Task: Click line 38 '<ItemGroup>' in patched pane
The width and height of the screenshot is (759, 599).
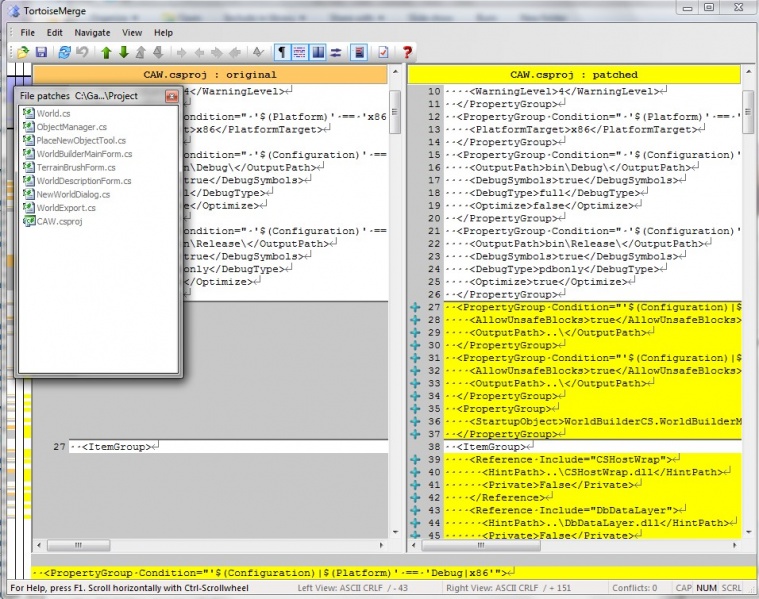Action: [x=593, y=446]
